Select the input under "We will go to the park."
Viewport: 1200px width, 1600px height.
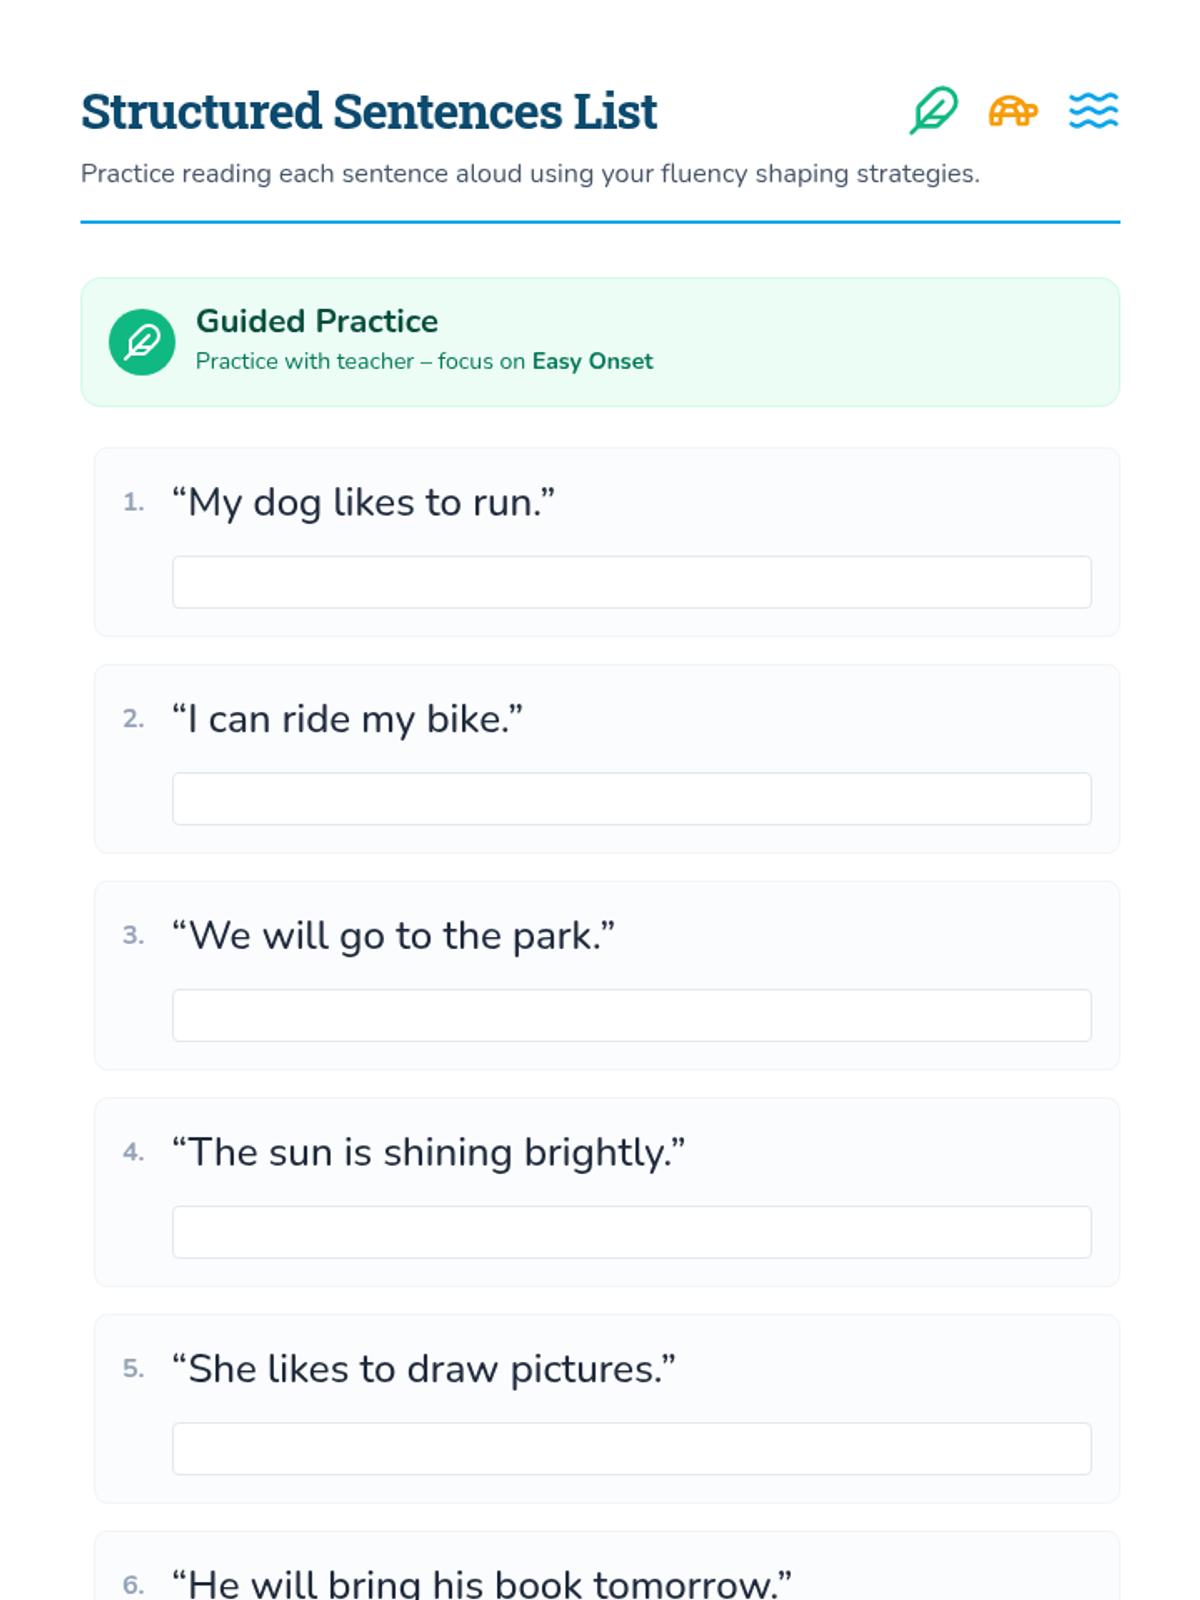click(631, 1015)
